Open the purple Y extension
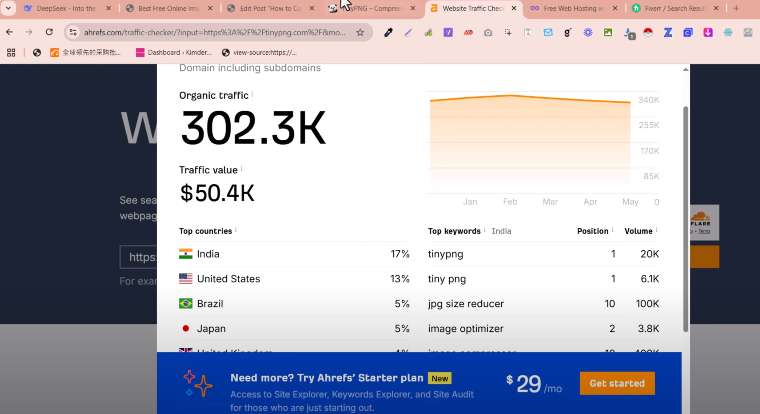760x414 pixels. click(448, 32)
